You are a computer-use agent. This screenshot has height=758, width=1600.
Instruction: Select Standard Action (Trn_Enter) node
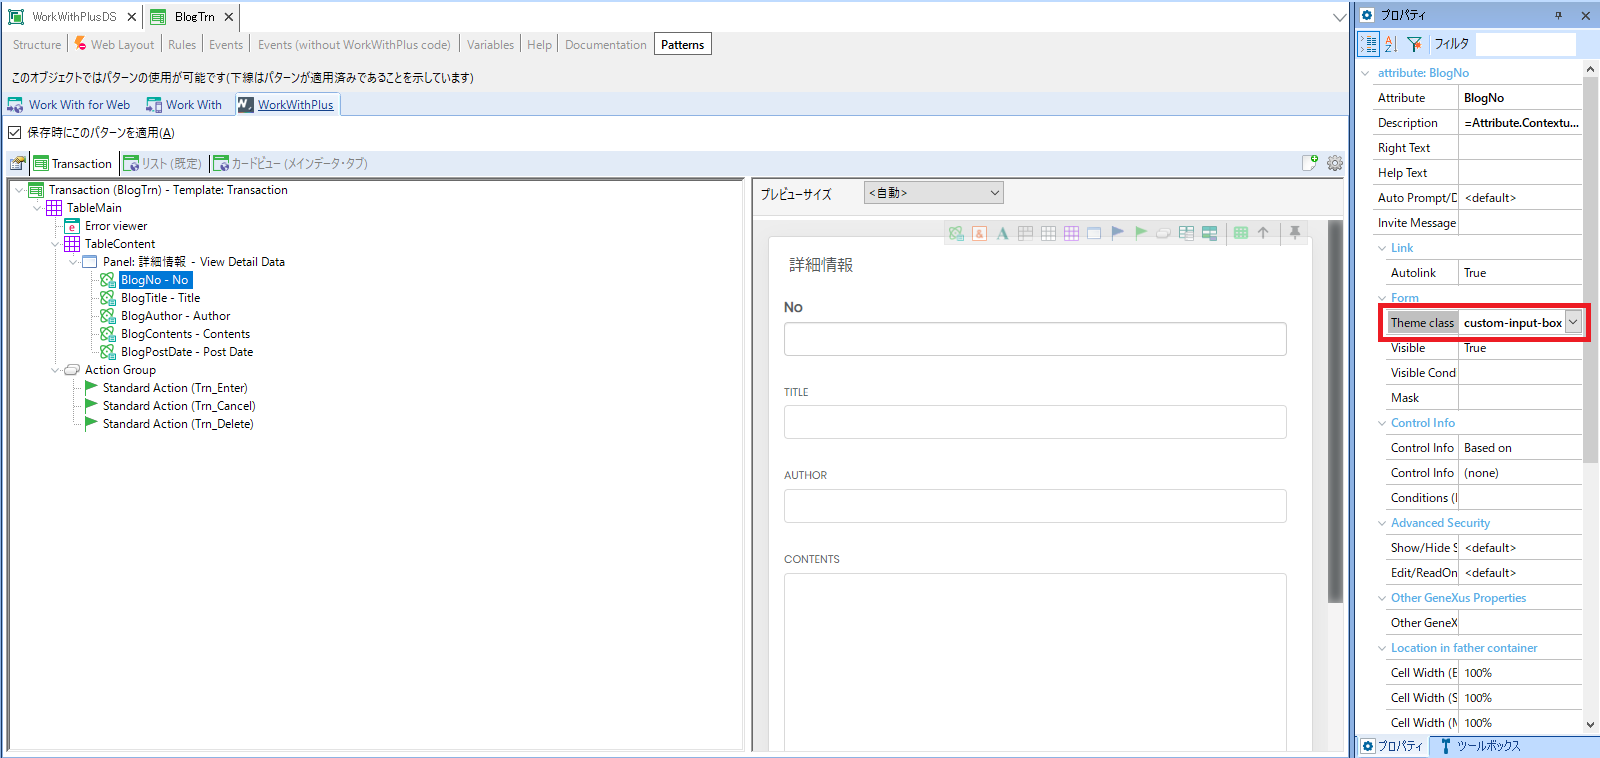(175, 388)
